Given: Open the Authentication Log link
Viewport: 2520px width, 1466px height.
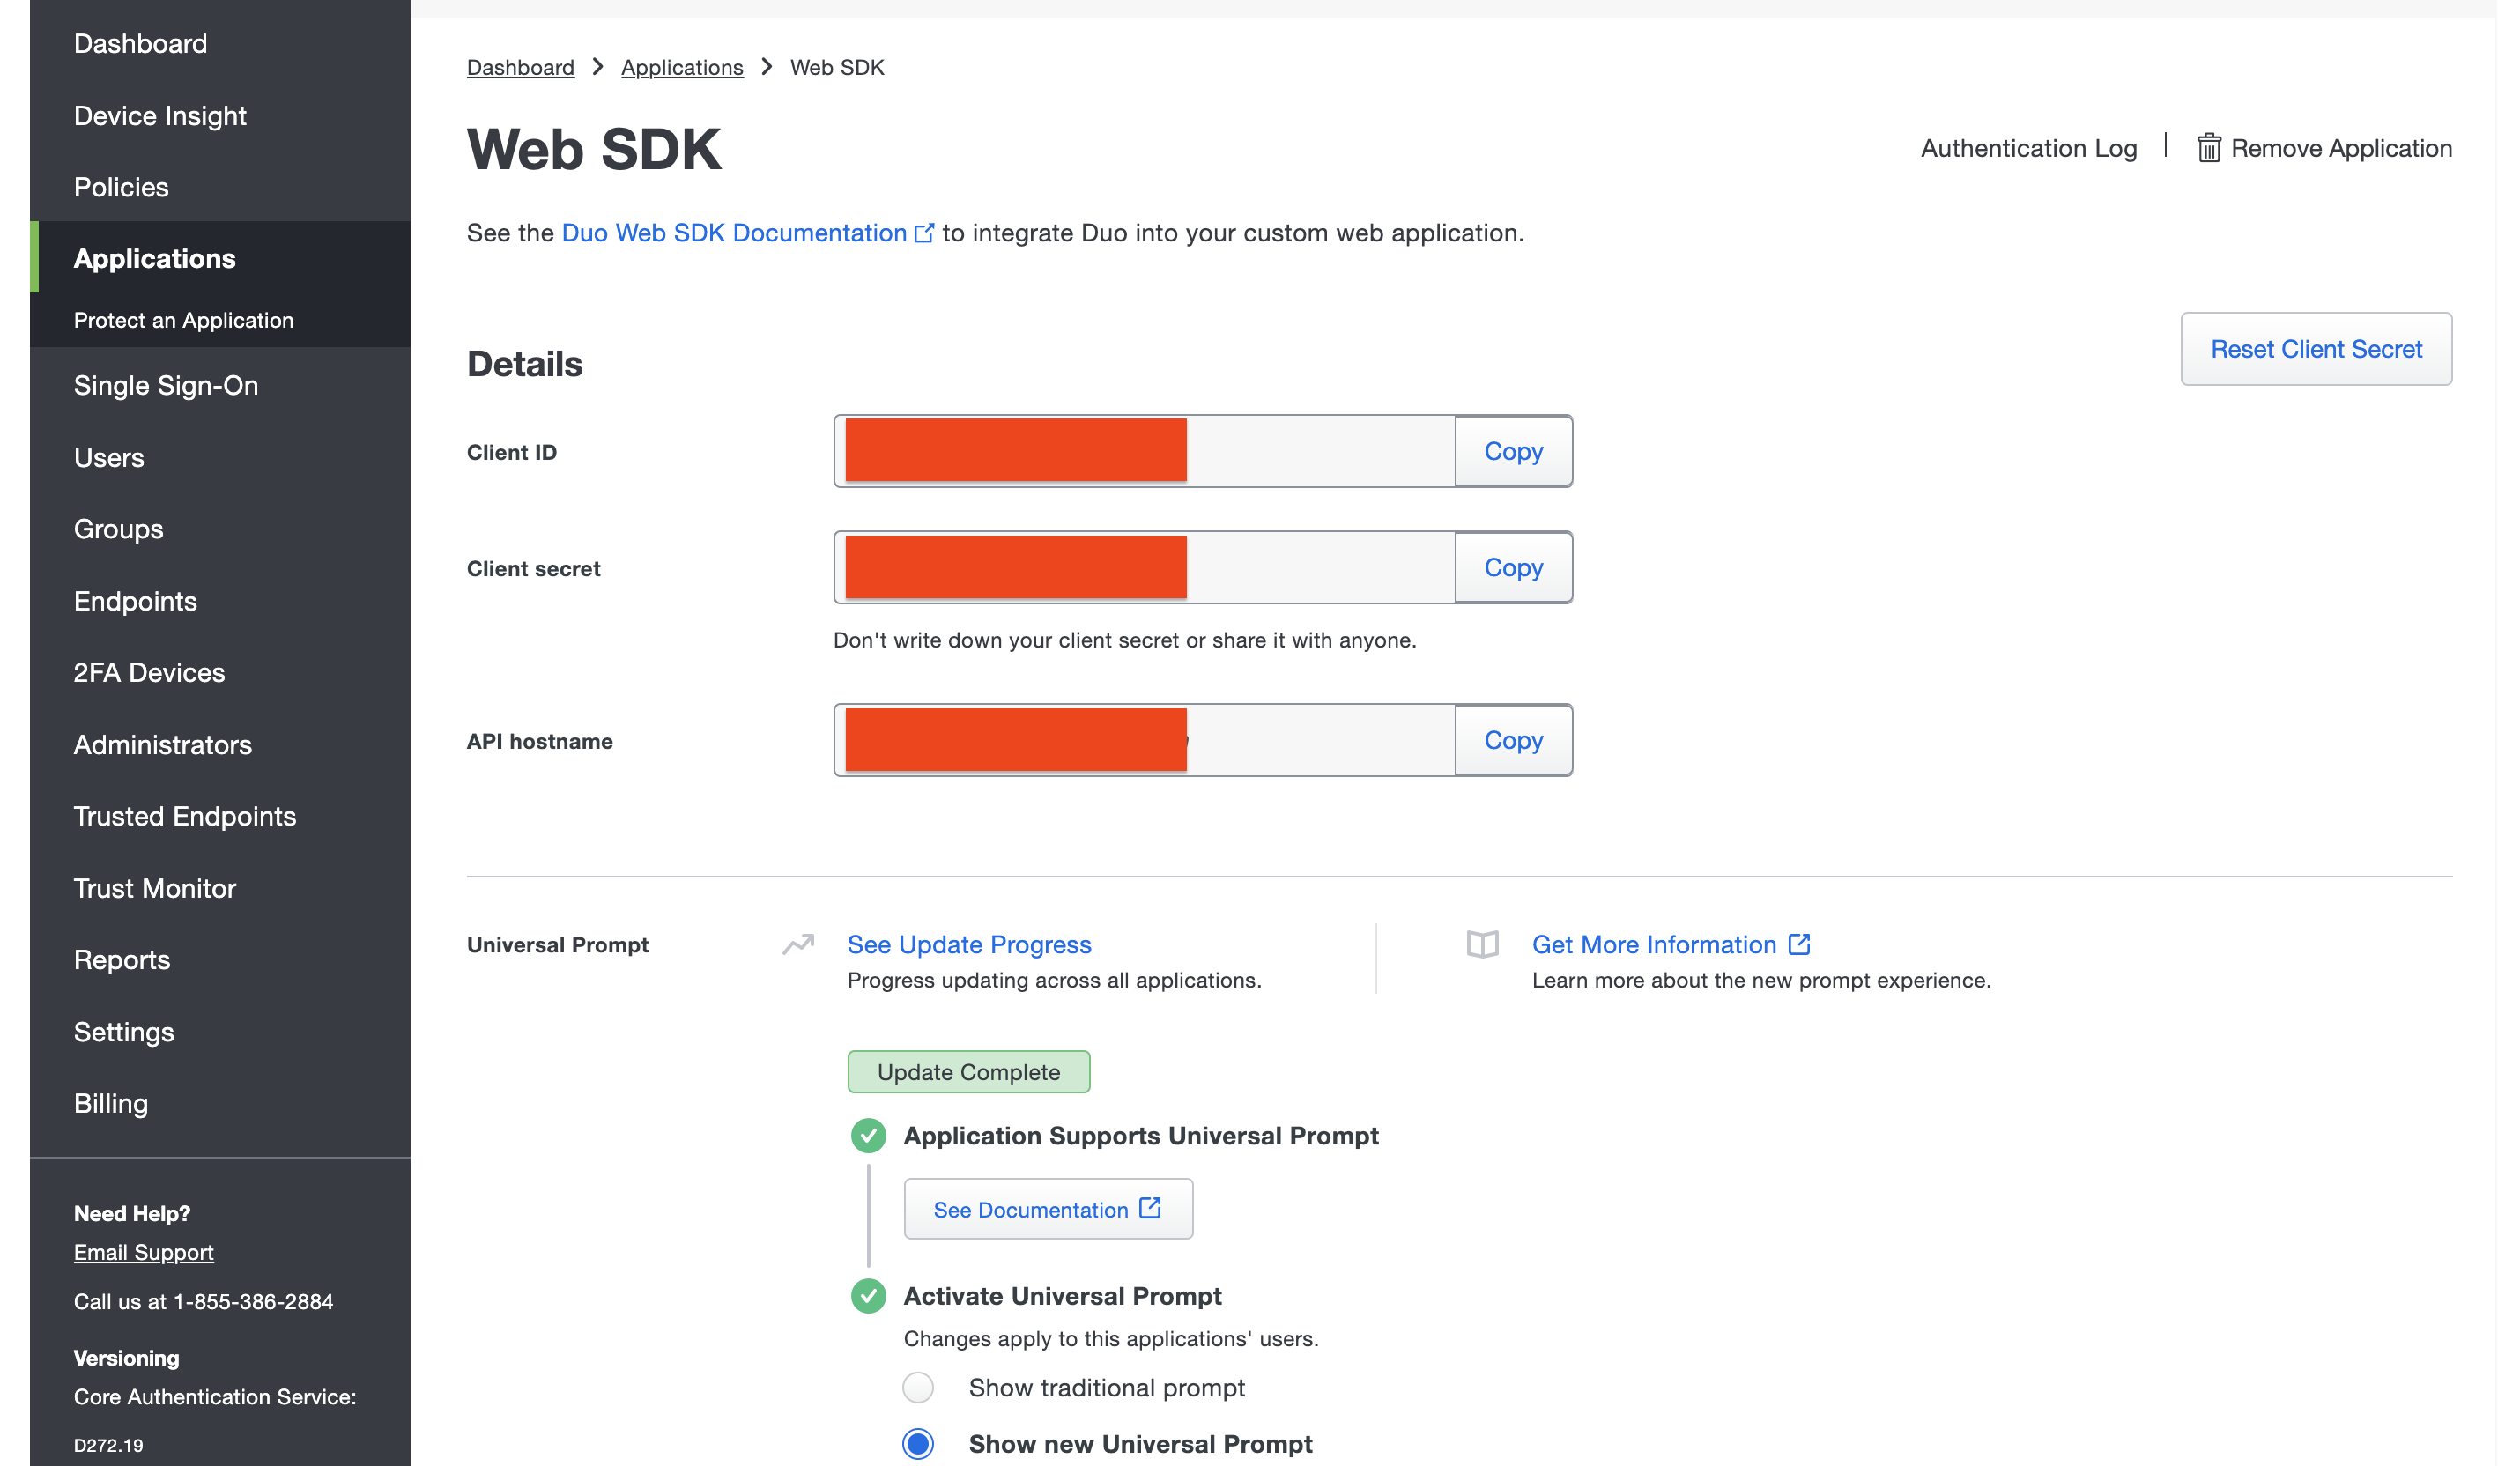Looking at the screenshot, I should (2028, 148).
